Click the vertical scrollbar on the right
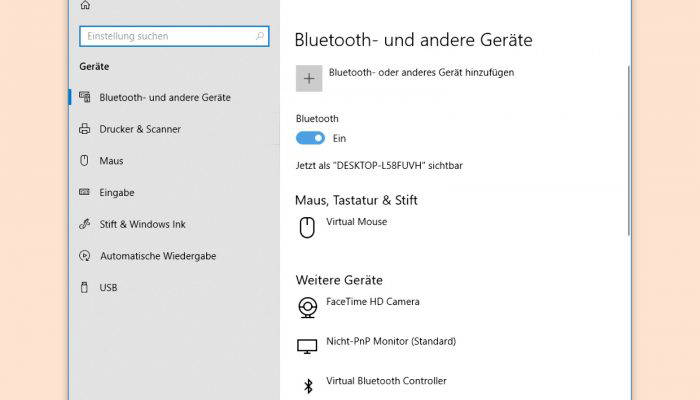700x400 pixels. tap(629, 151)
